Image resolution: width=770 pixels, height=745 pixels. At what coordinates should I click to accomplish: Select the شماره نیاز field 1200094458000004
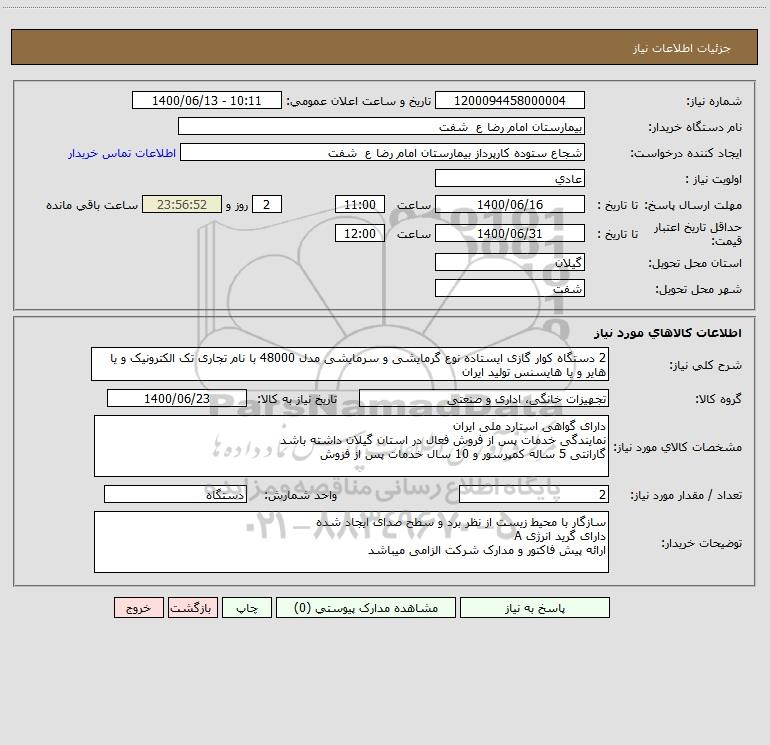(510, 101)
